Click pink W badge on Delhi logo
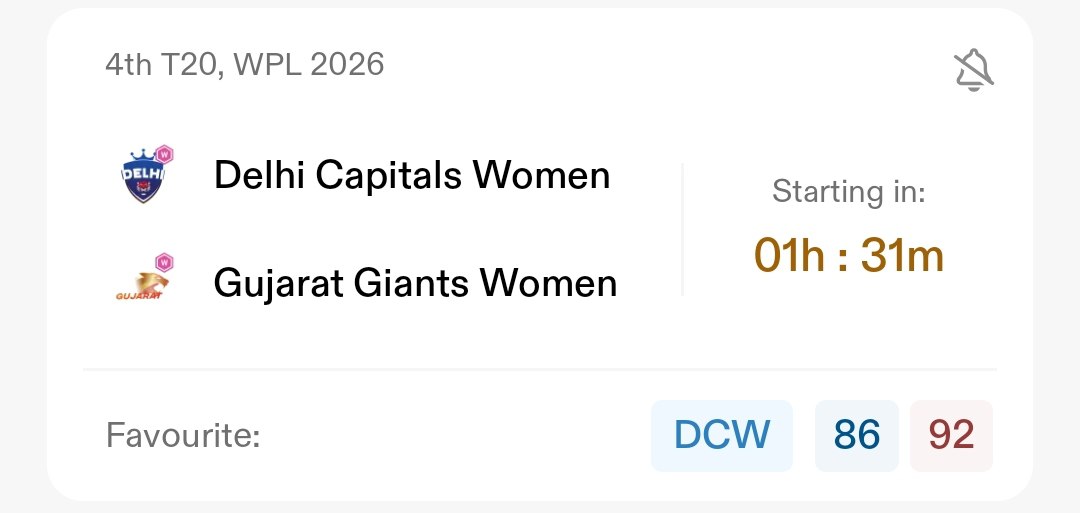Screen dimensions: 1080x513 165,154
